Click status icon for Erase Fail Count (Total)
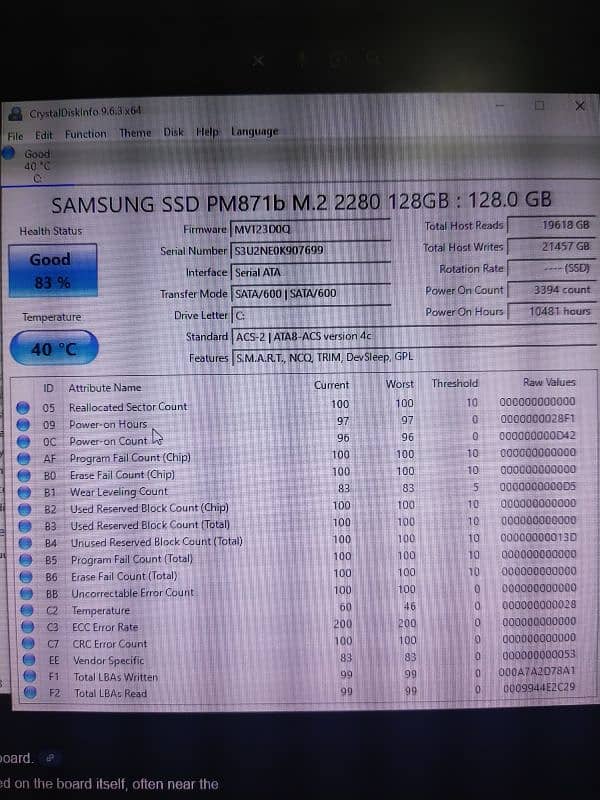Image resolution: width=600 pixels, height=800 pixels. pyautogui.click(x=26, y=577)
